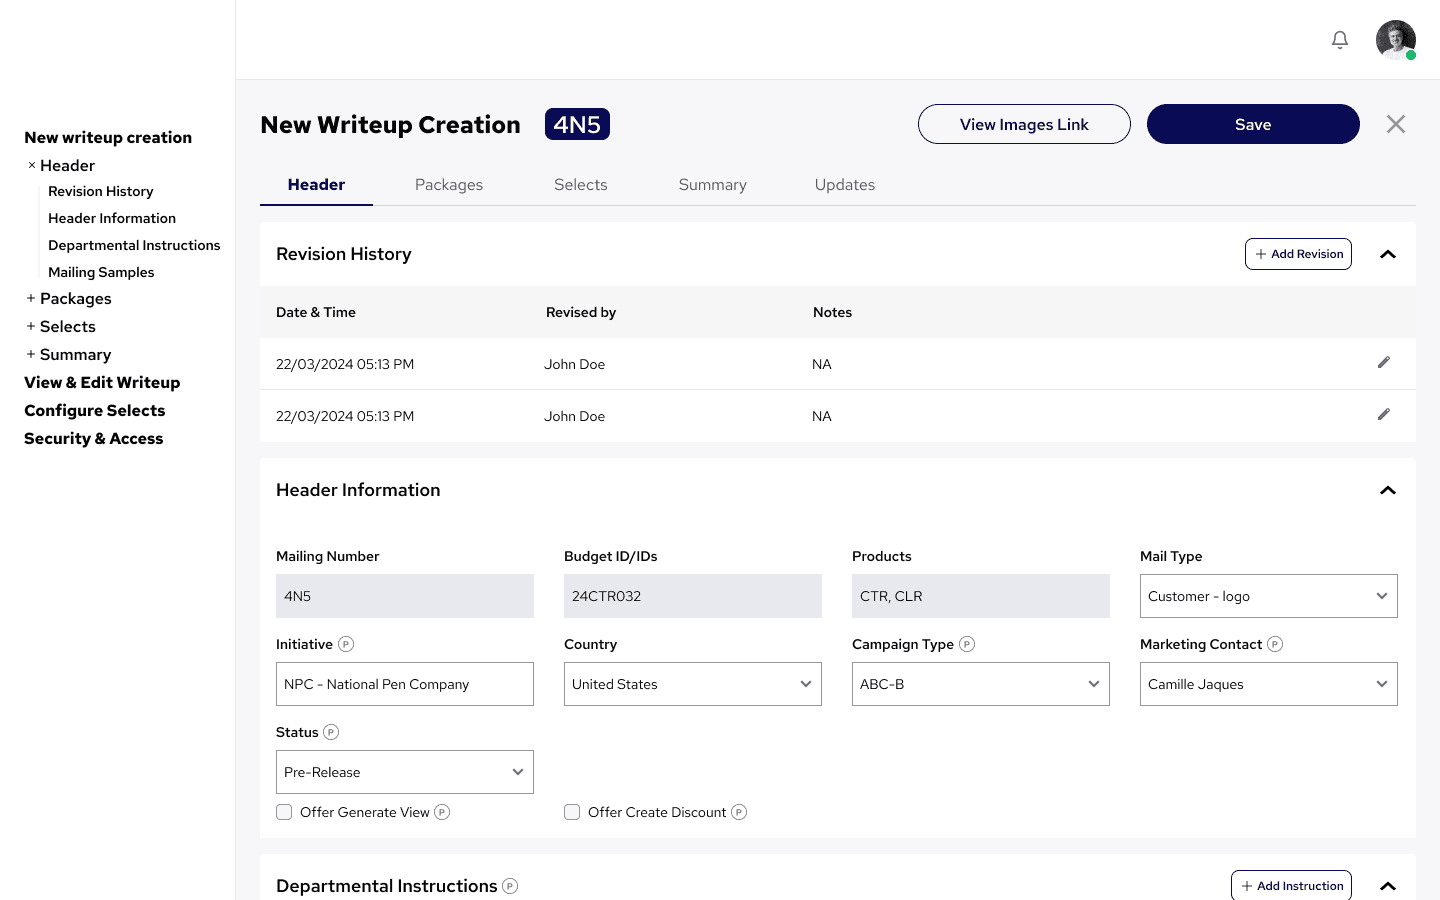Open the Mail Type dropdown
Image resolution: width=1440 pixels, height=900 pixels.
click(1268, 596)
